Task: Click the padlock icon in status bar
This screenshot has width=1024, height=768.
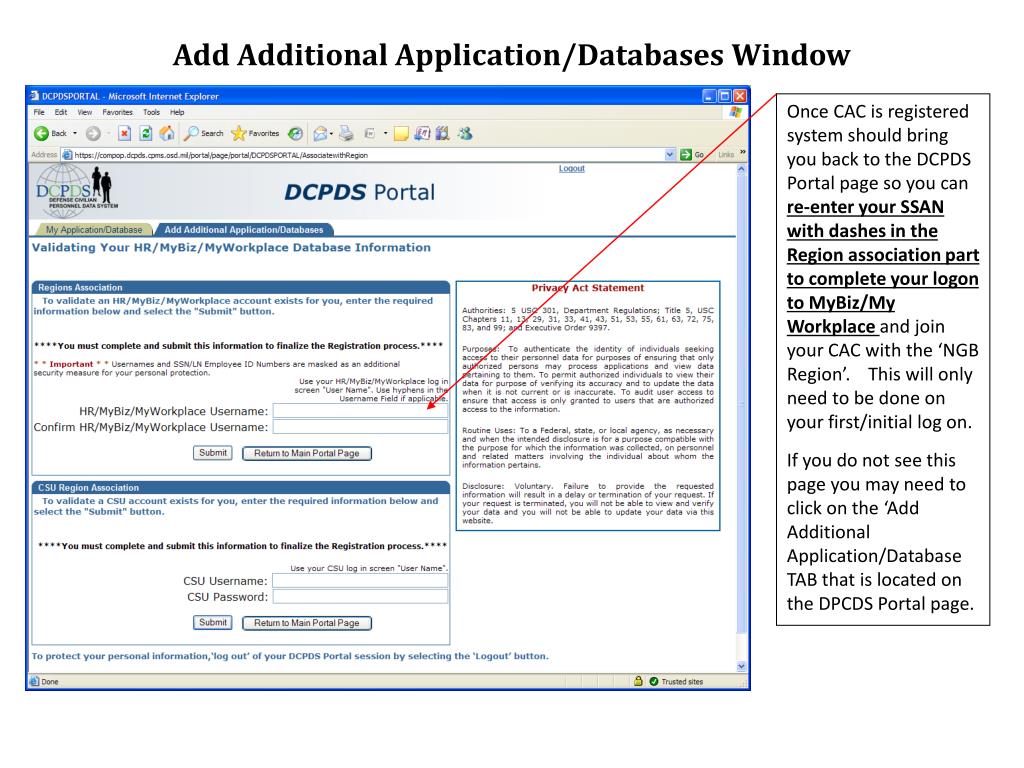Action: pyautogui.click(x=638, y=681)
